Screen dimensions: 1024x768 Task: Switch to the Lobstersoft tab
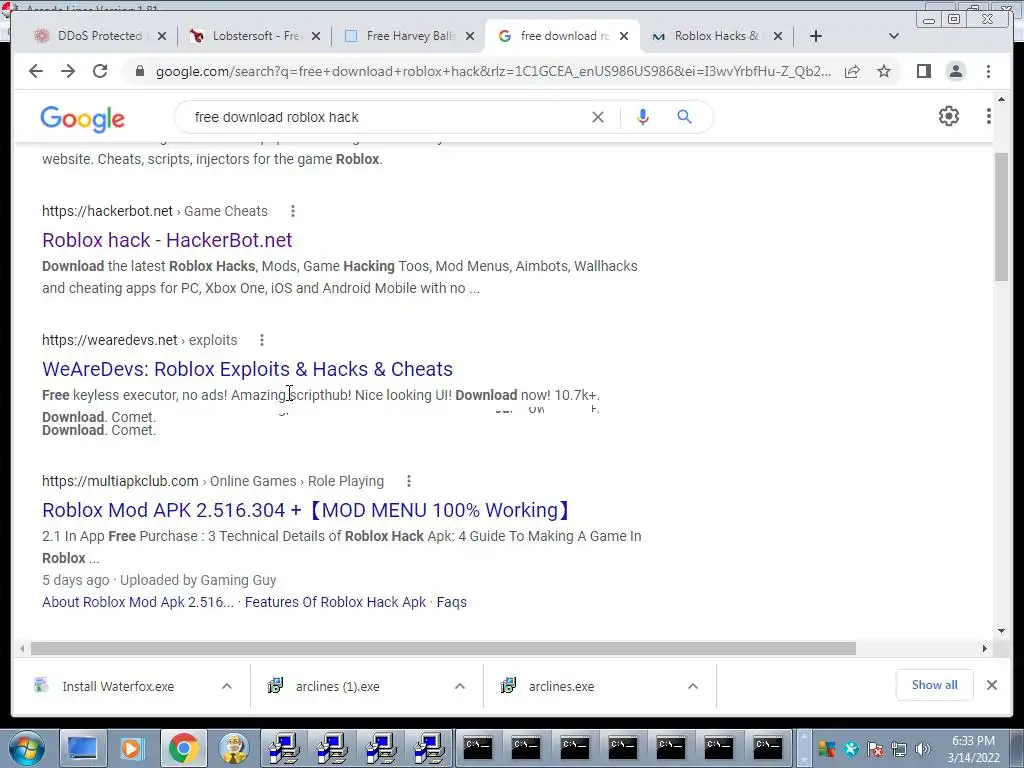point(255,36)
